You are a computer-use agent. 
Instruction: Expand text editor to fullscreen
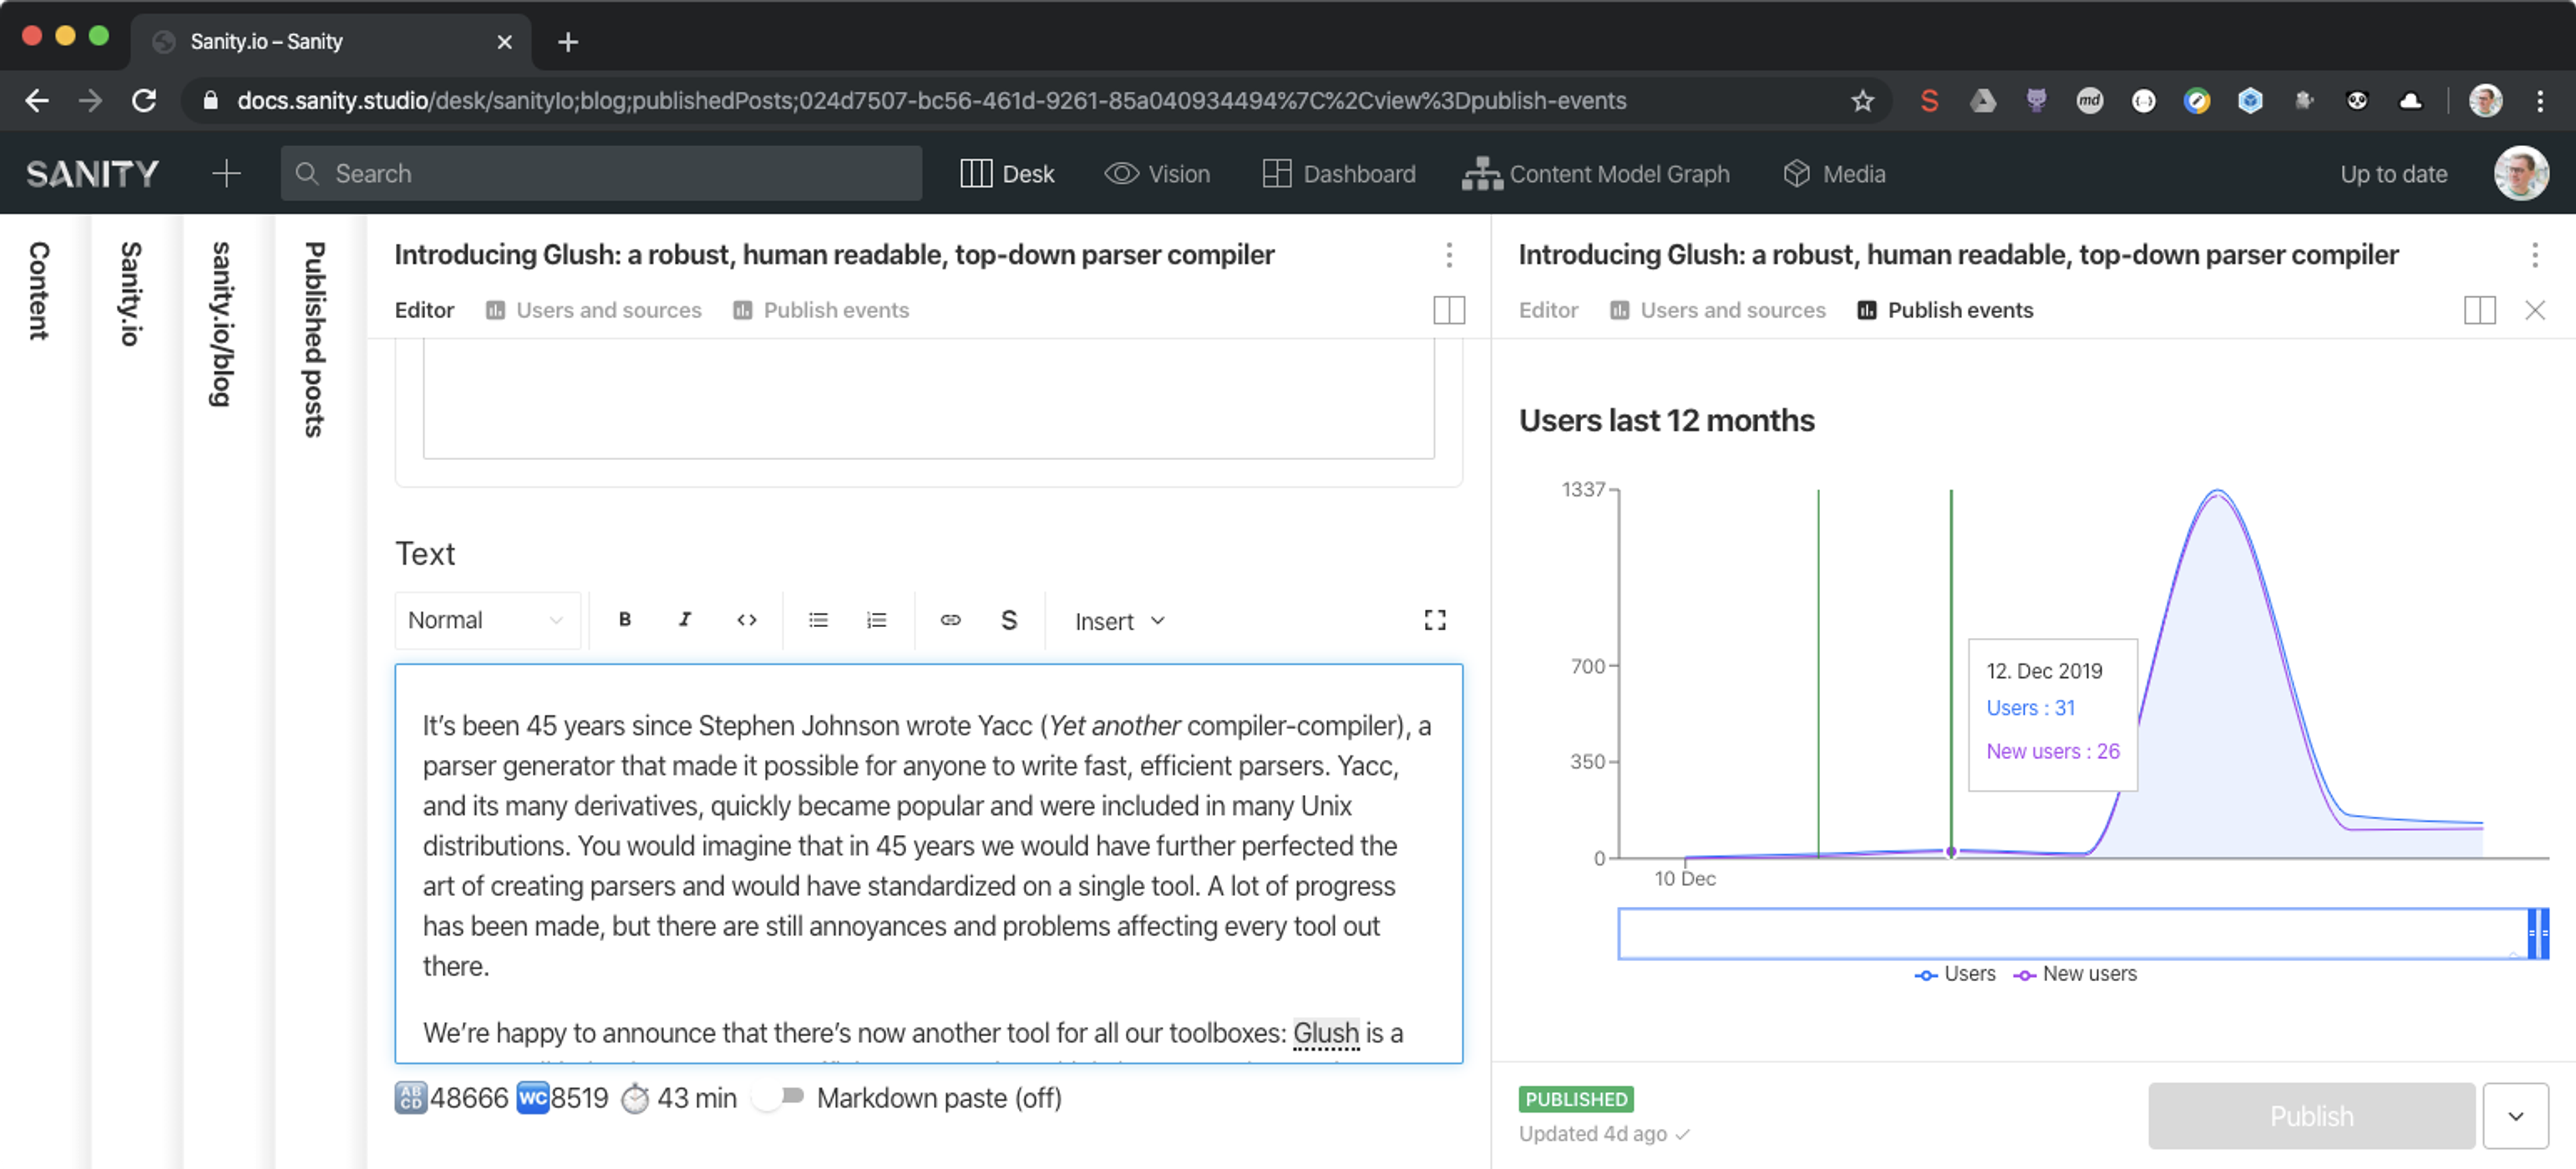1435,620
